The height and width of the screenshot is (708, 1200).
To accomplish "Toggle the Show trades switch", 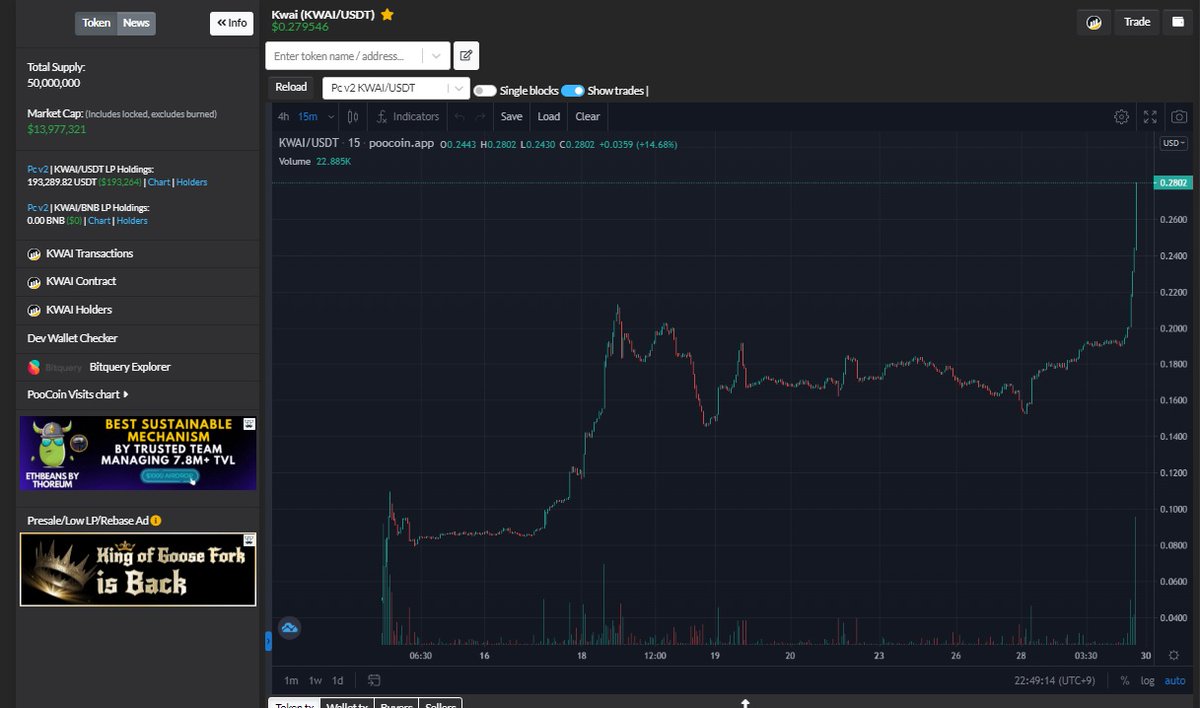I will pyautogui.click(x=573, y=91).
